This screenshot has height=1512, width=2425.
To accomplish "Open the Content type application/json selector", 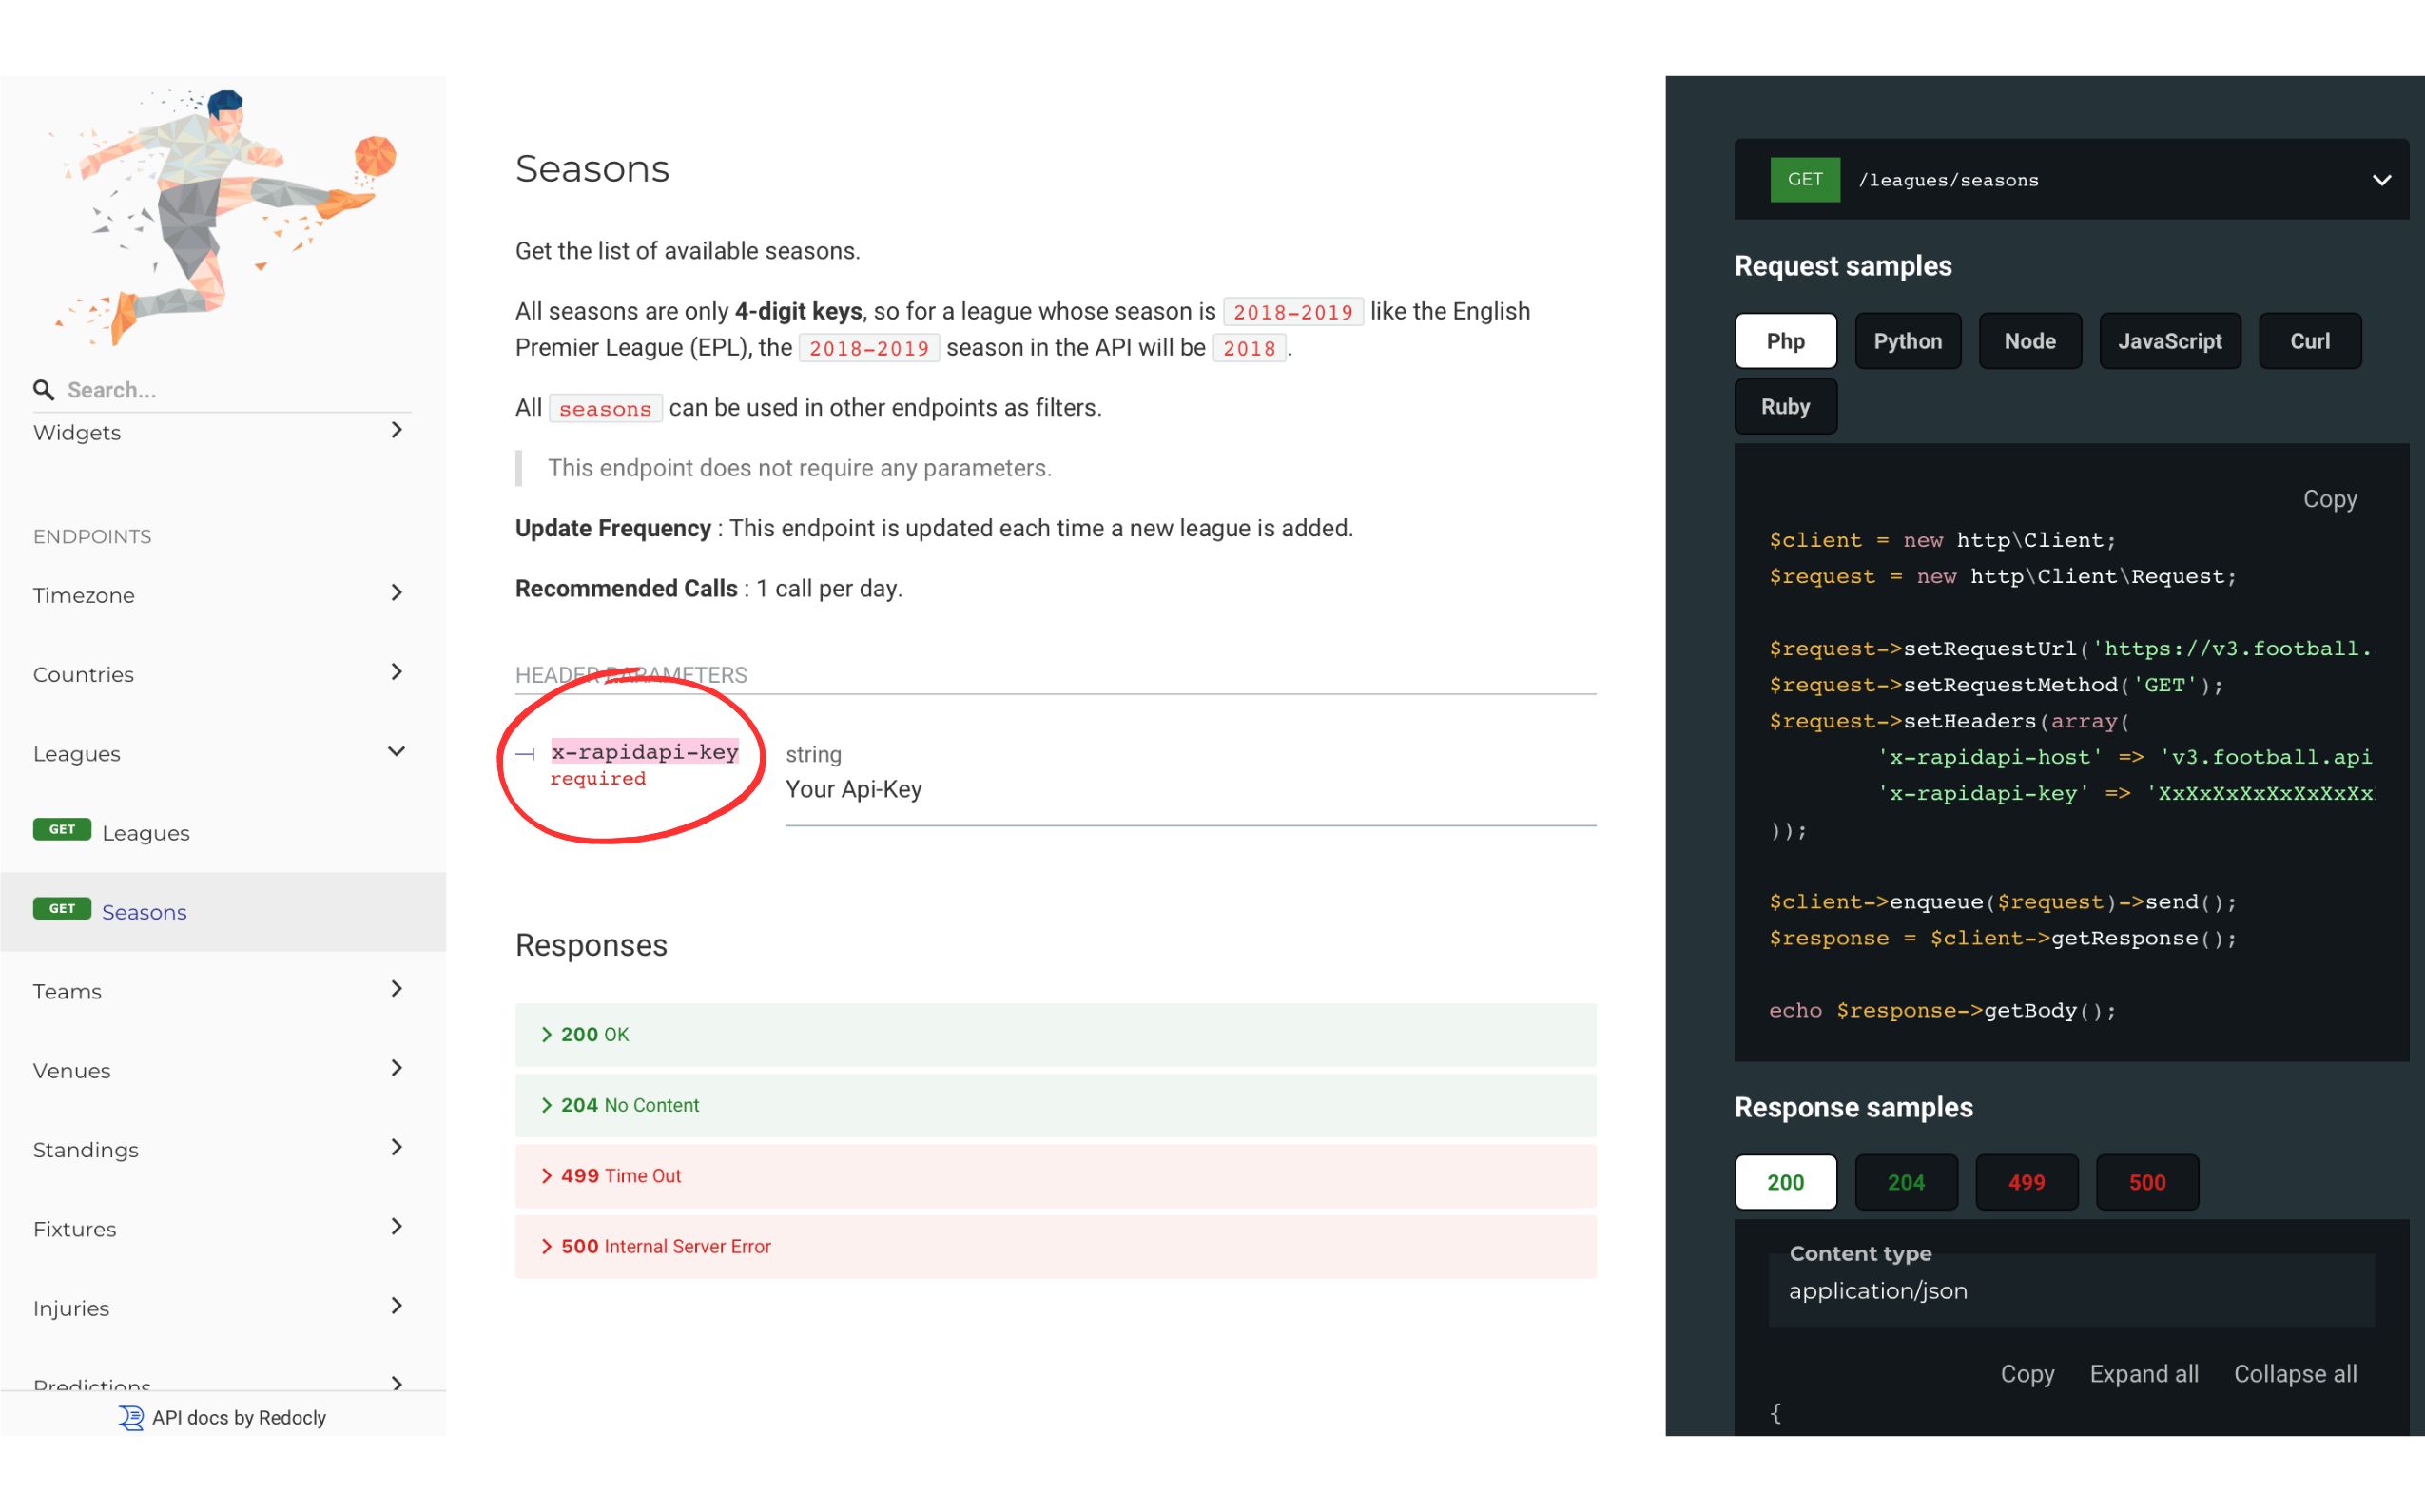I will click(2071, 1290).
